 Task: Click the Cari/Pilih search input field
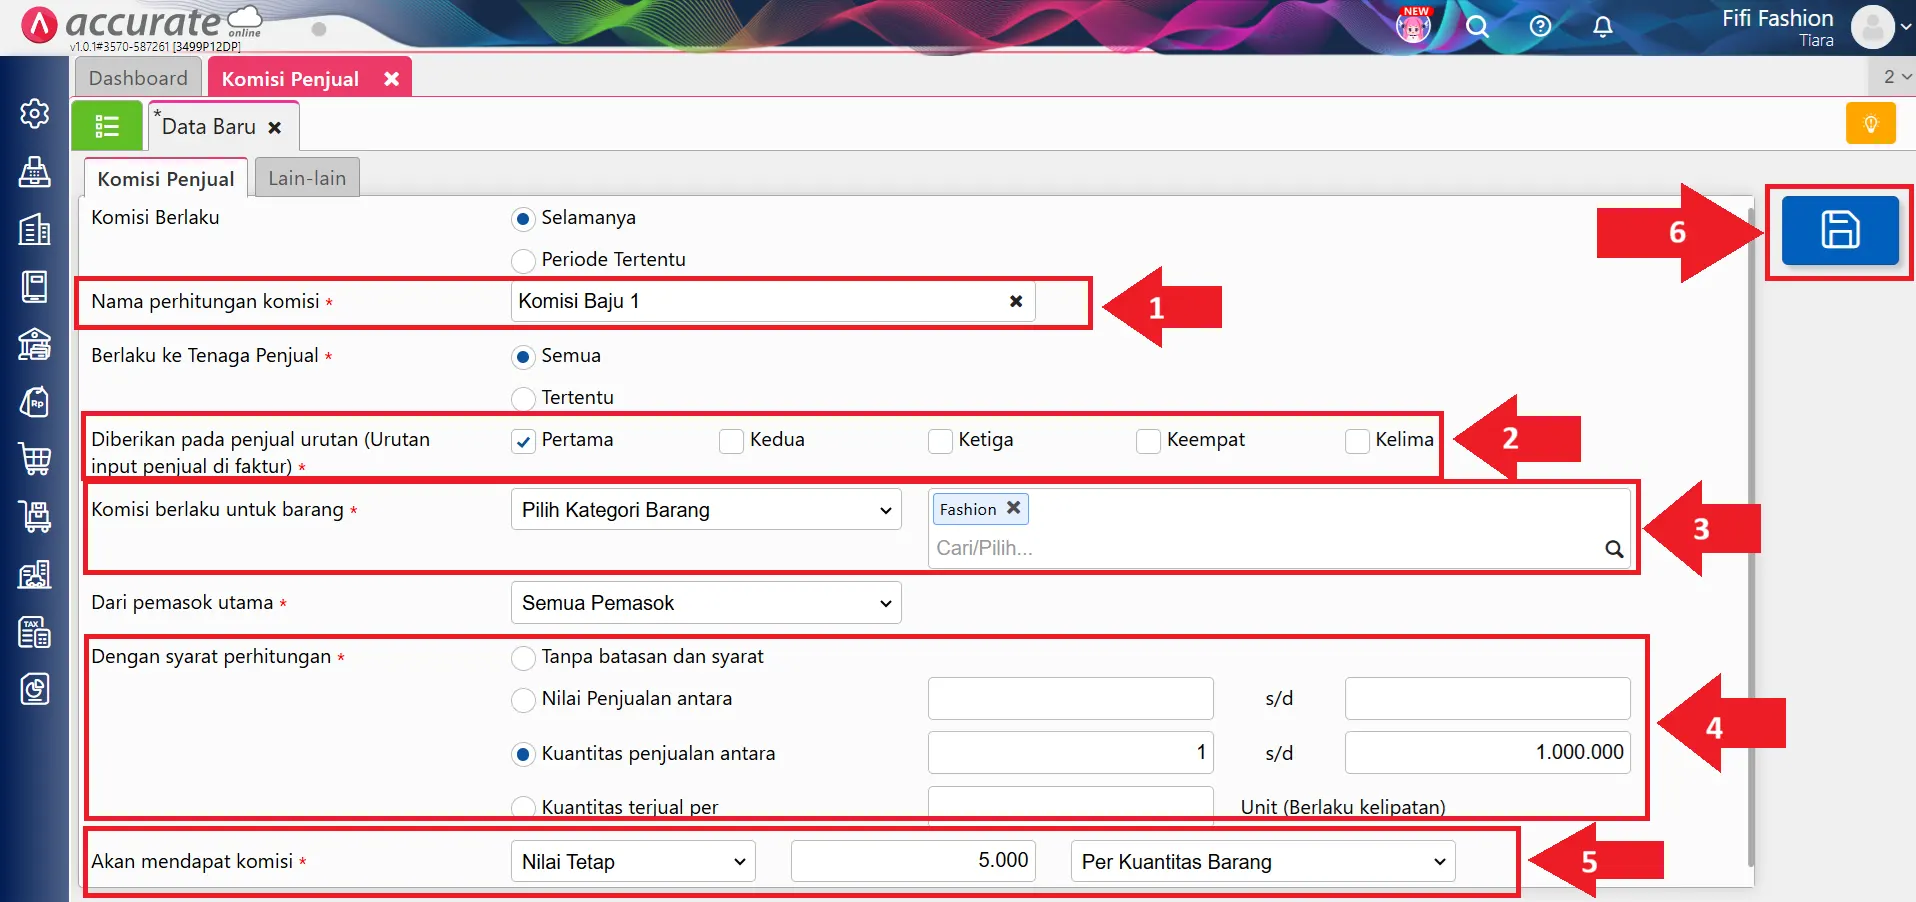tap(1265, 548)
